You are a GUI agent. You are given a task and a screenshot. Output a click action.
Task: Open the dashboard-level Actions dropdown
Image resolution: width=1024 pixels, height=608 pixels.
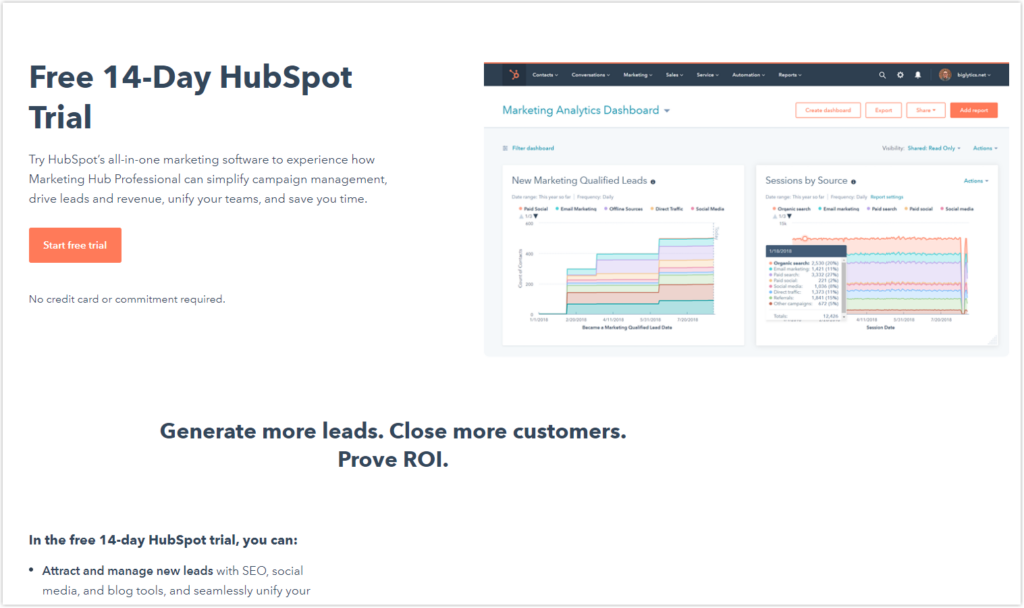tap(985, 148)
